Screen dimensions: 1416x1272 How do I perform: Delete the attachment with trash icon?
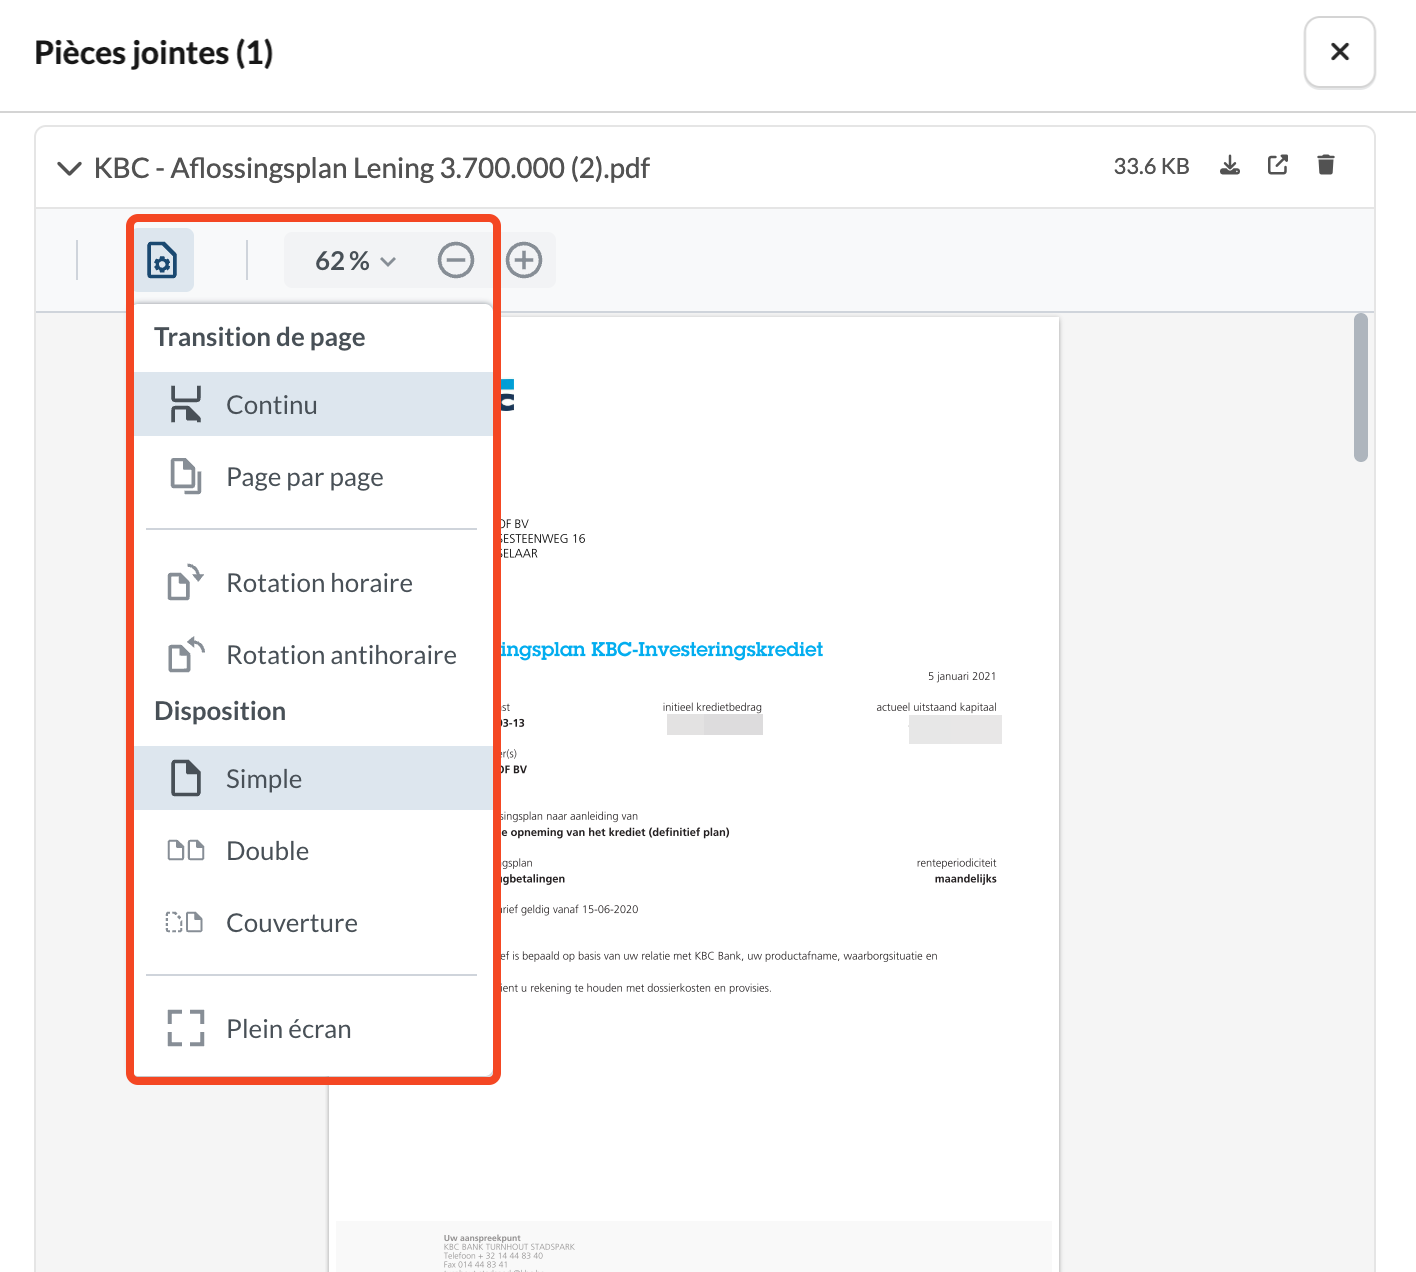(1326, 165)
